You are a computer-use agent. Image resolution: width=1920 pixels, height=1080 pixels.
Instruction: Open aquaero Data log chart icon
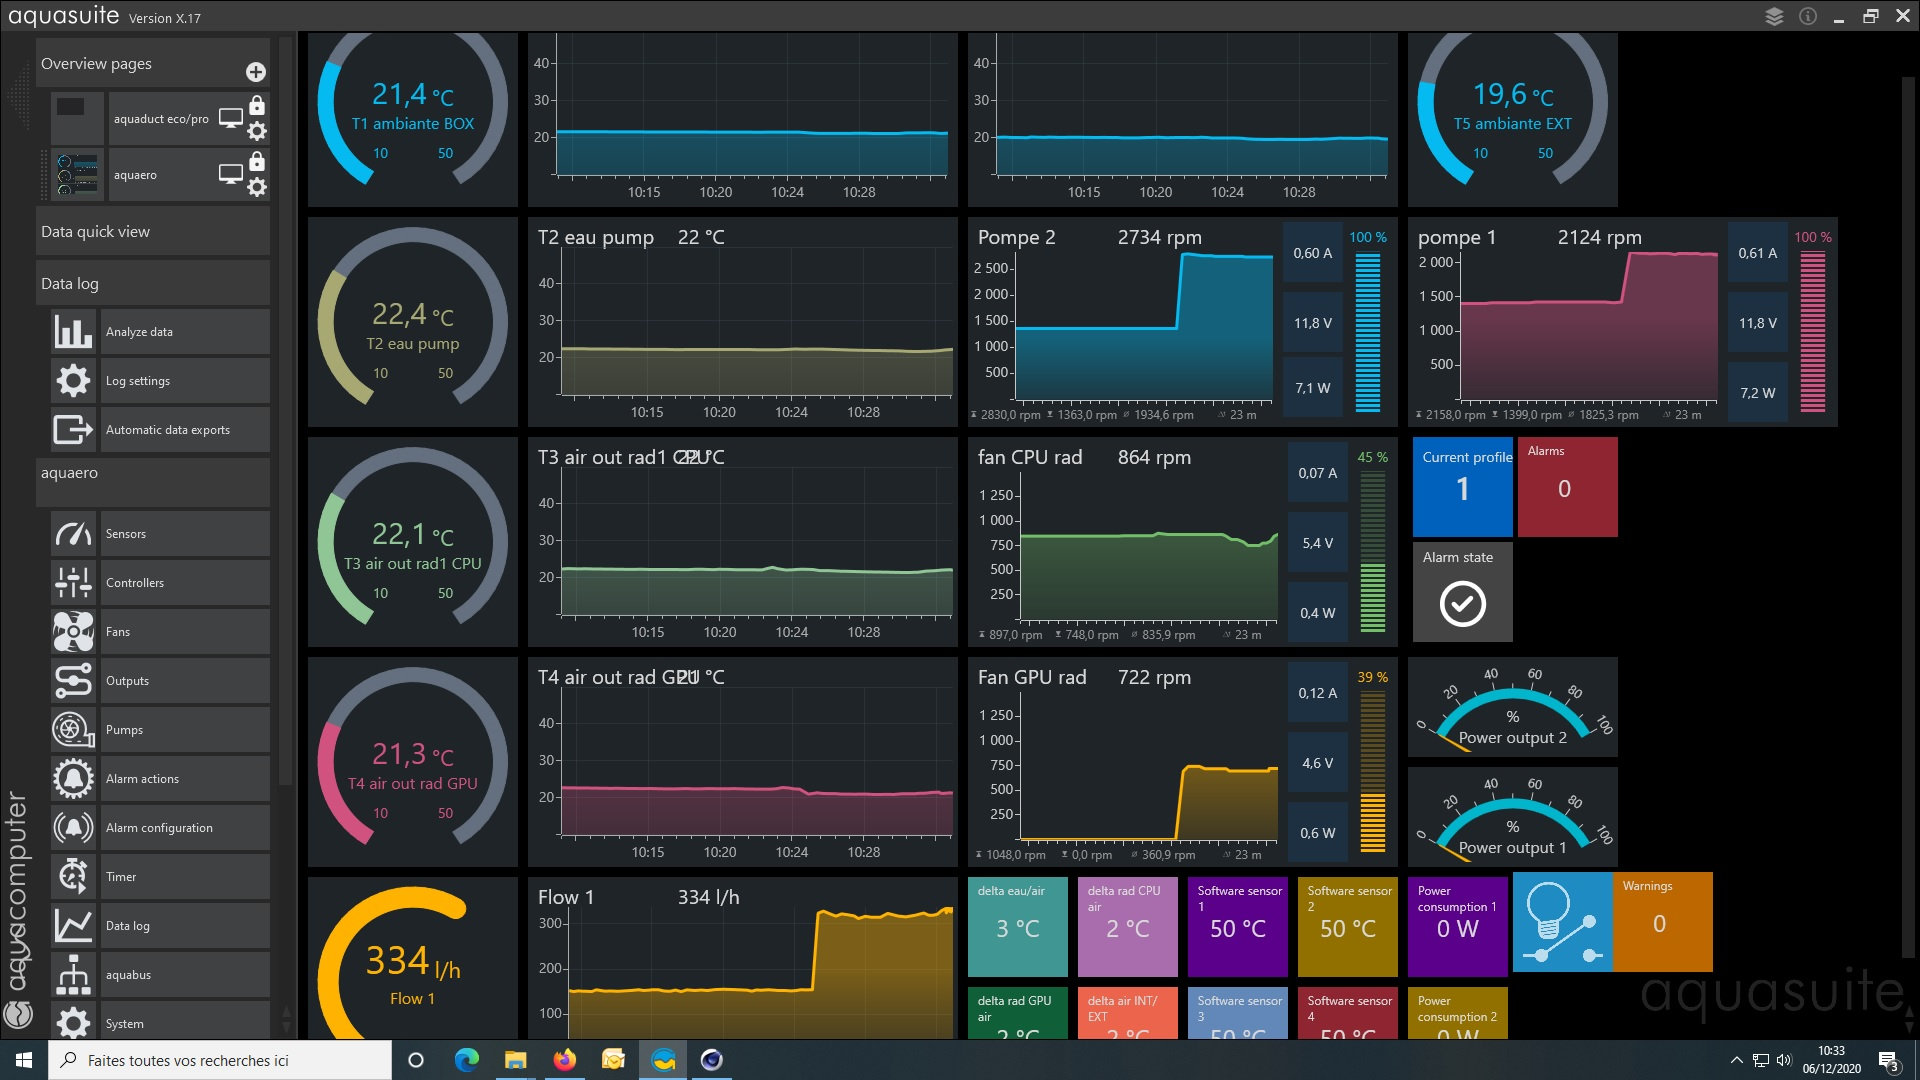73,926
